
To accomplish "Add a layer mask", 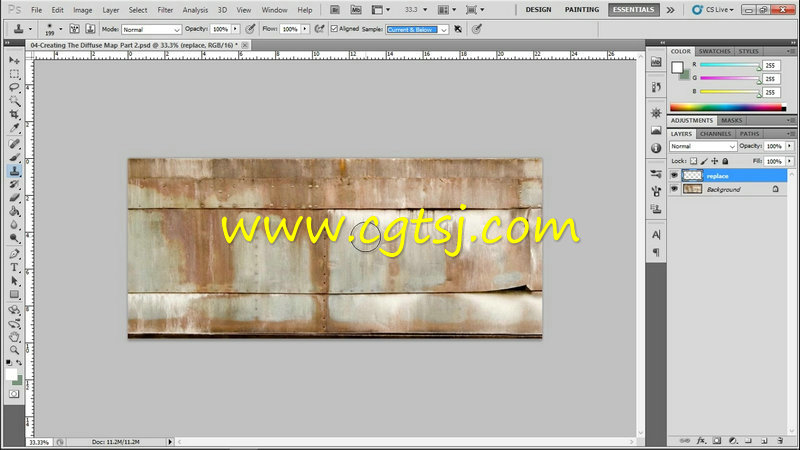I will [x=717, y=440].
